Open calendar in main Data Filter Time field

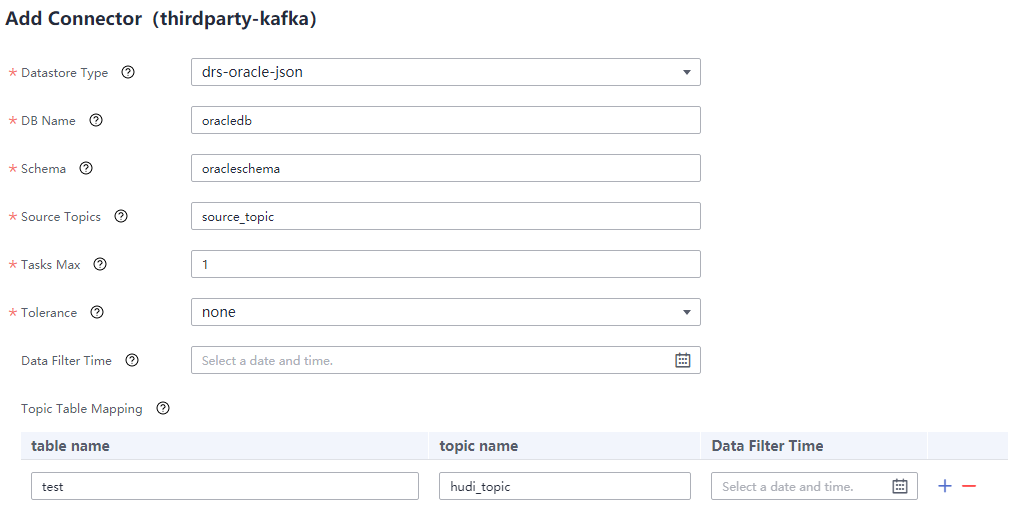(x=683, y=360)
